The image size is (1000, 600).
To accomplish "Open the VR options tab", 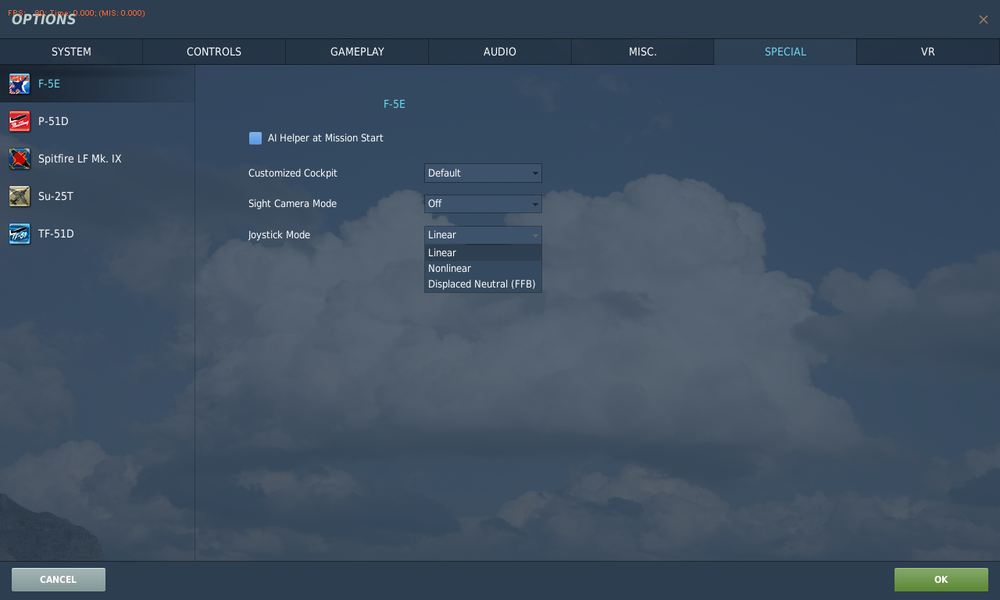I will pos(927,51).
